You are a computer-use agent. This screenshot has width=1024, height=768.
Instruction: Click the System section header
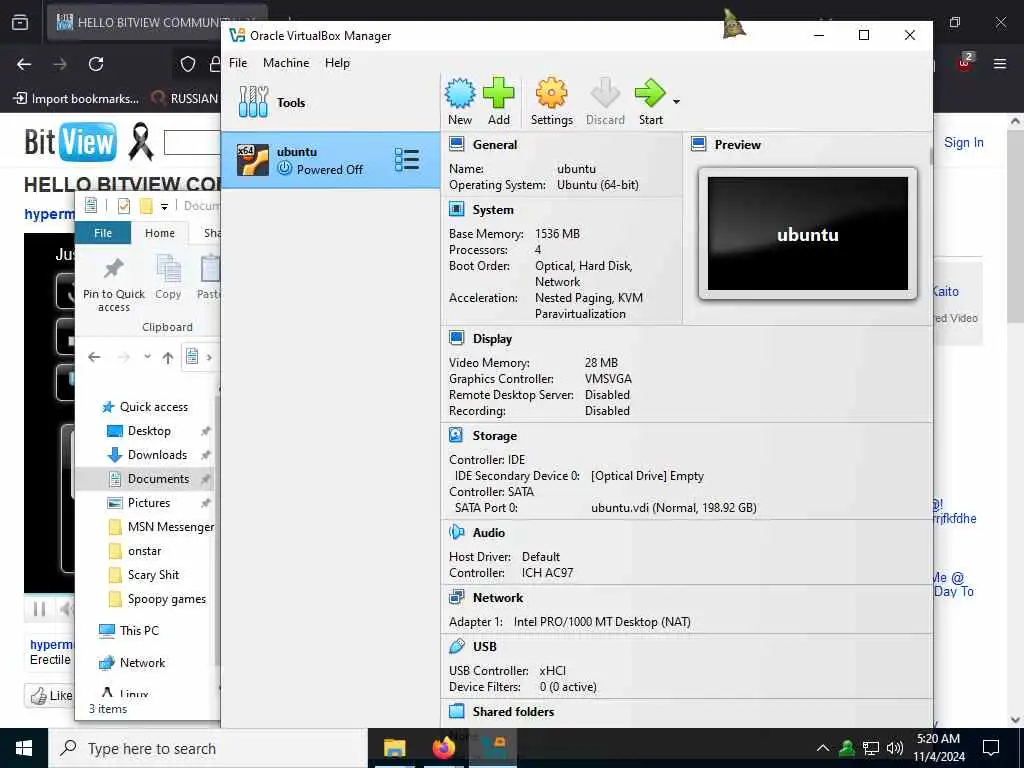click(493, 210)
